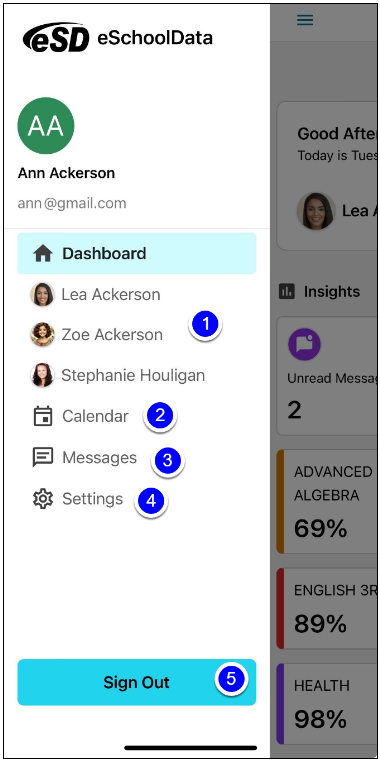Open the Advanced Algebra 69% grade card
The width and height of the screenshot is (380, 761).
coord(328,501)
